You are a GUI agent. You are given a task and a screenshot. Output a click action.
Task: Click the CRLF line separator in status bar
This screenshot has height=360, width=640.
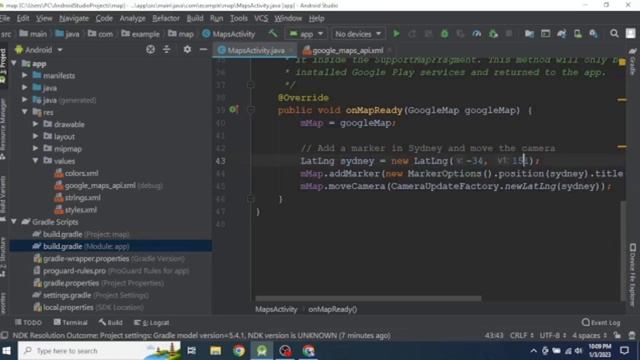click(522, 335)
